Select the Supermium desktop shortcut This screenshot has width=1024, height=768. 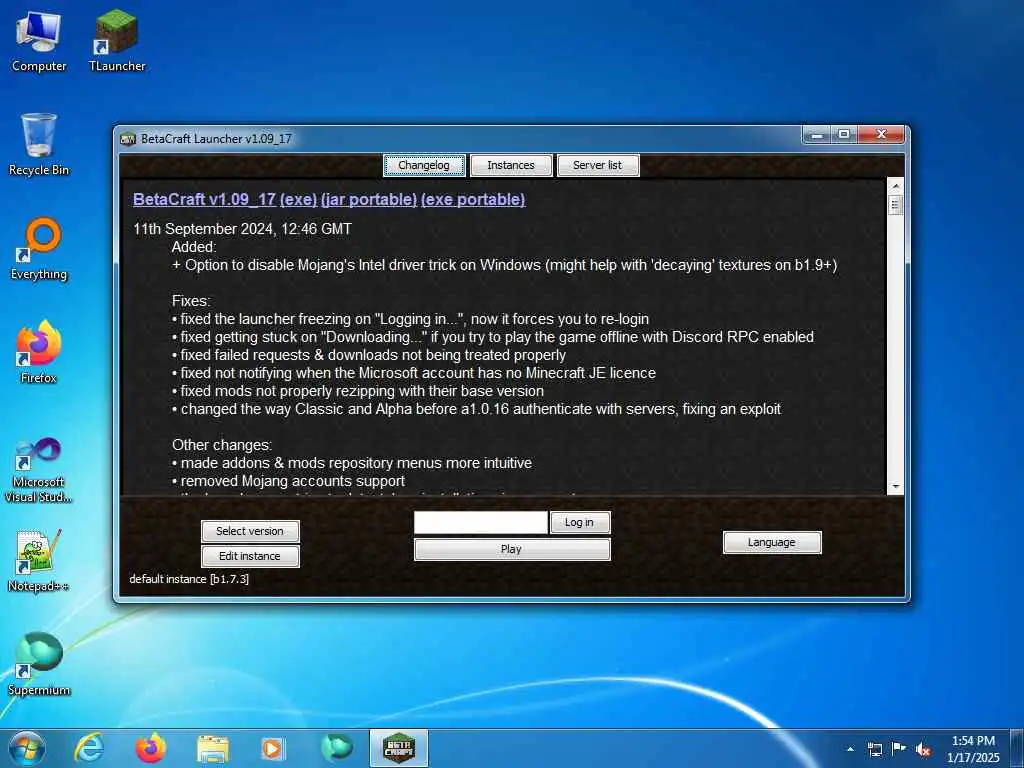tap(39, 664)
